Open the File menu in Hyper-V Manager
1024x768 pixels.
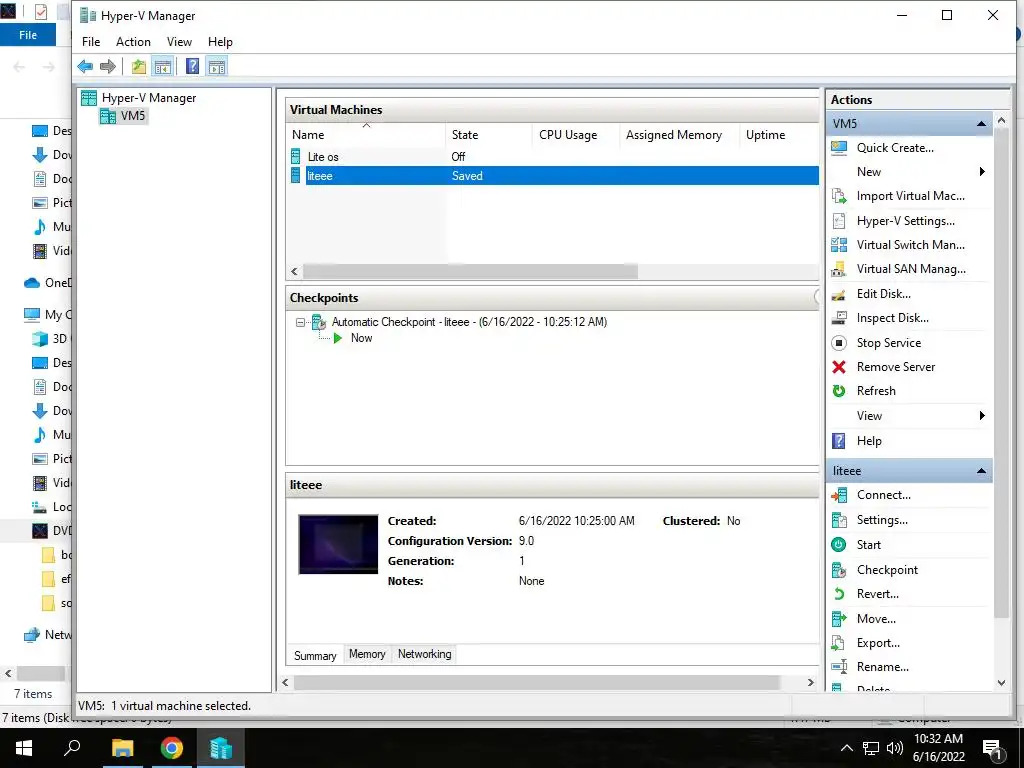91,42
